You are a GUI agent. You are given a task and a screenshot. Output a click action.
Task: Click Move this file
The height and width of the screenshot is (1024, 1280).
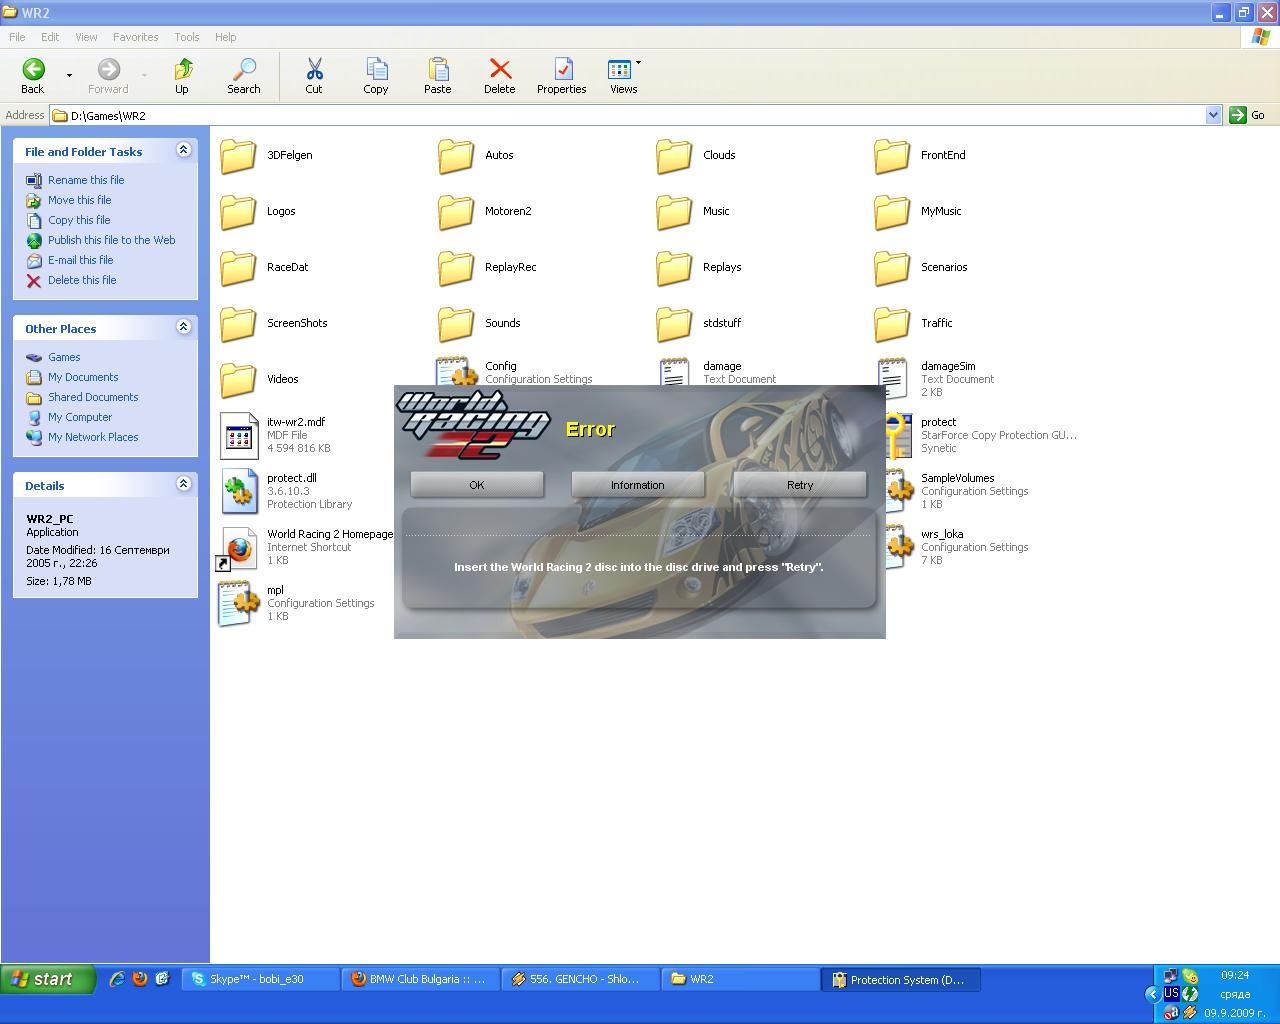pos(80,200)
